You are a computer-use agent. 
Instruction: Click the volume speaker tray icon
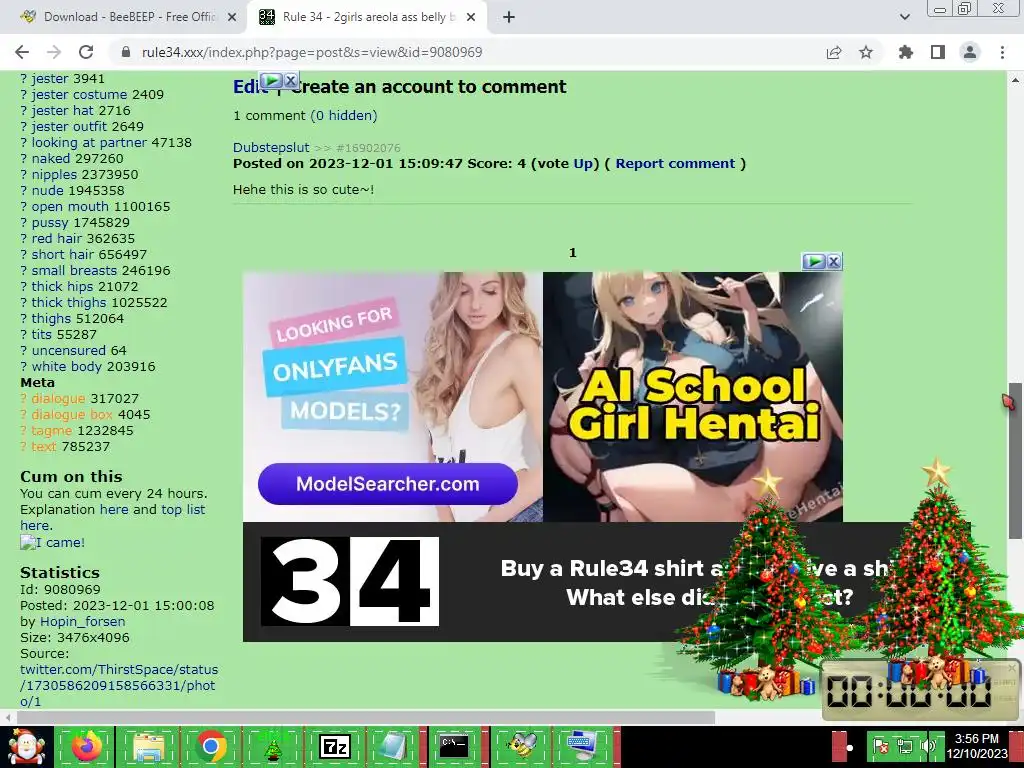(x=927, y=746)
